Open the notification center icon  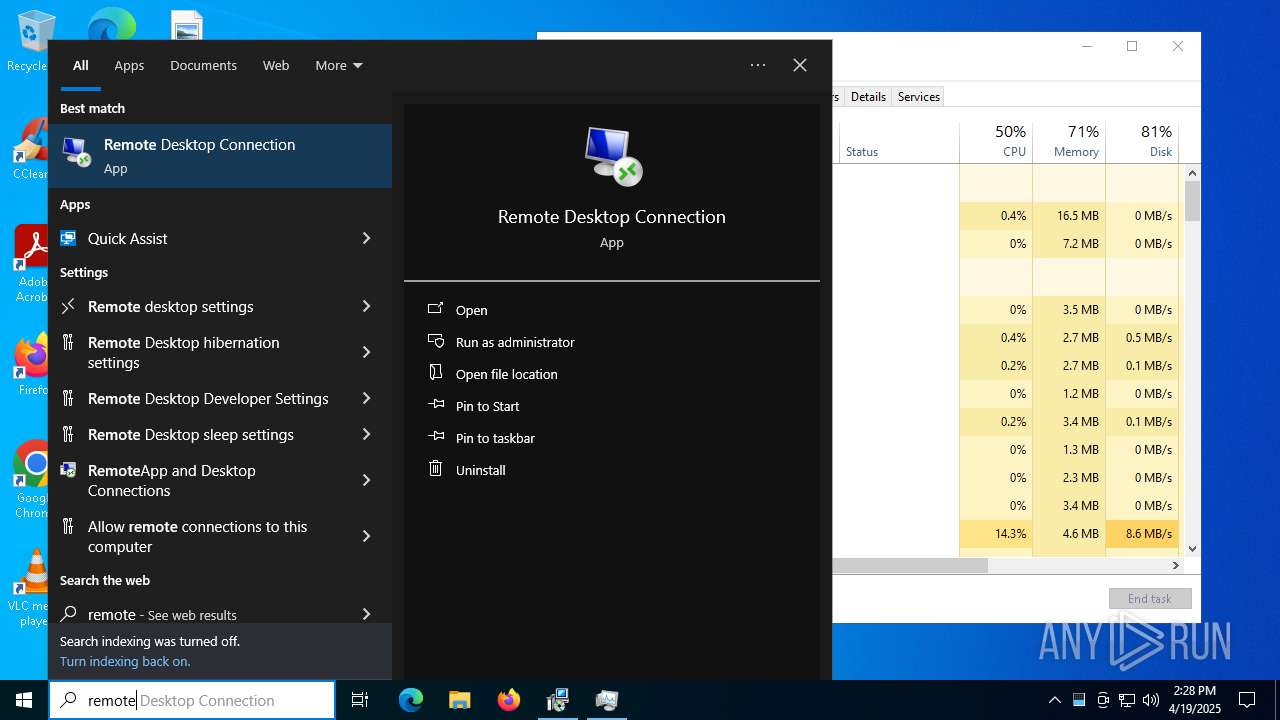[1247, 700]
